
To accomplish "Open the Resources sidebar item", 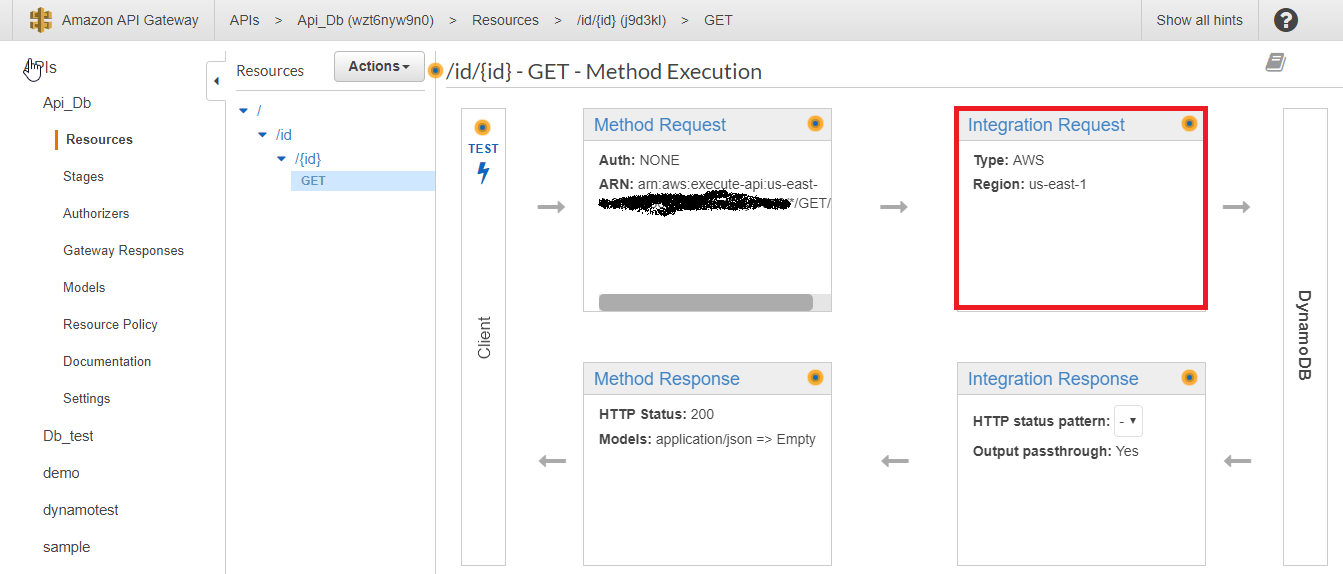I will 99,140.
